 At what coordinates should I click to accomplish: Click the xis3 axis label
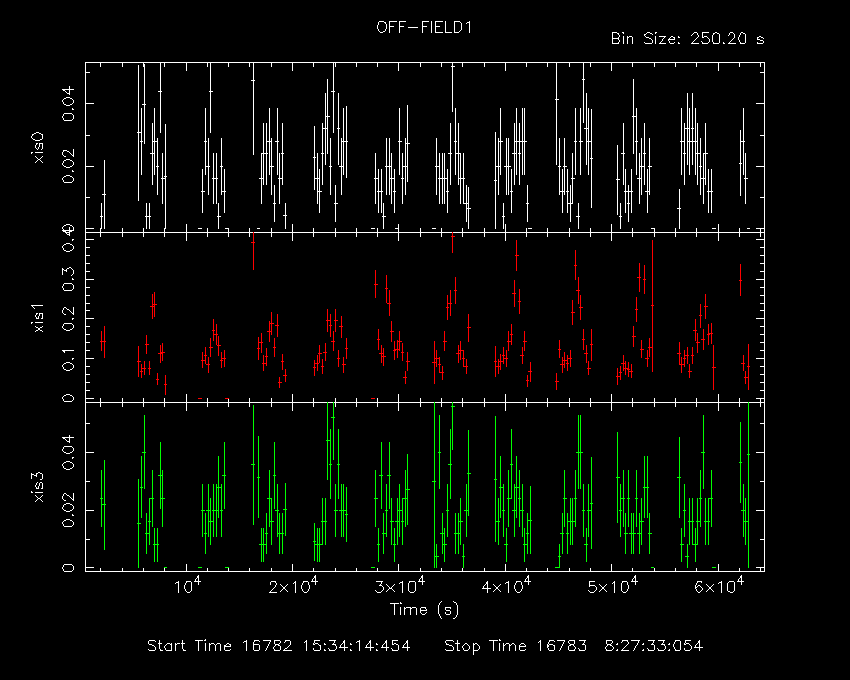(38, 486)
